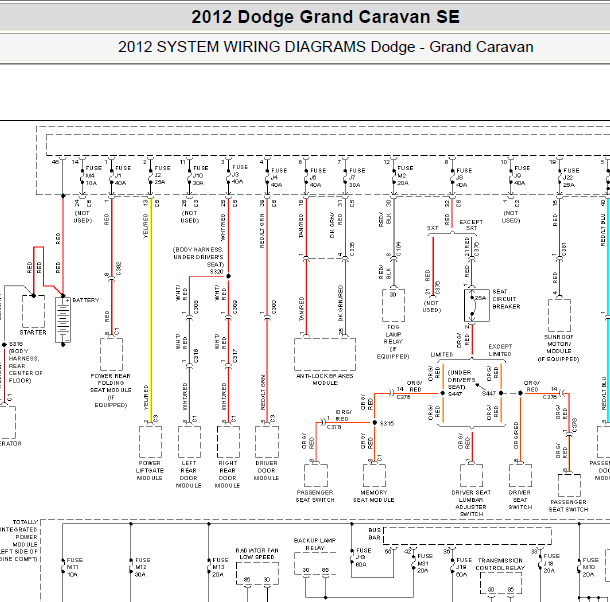Click the 'FOG LAMP RELAY' label
Viewport: 610px width, 602px height.
coord(393,334)
